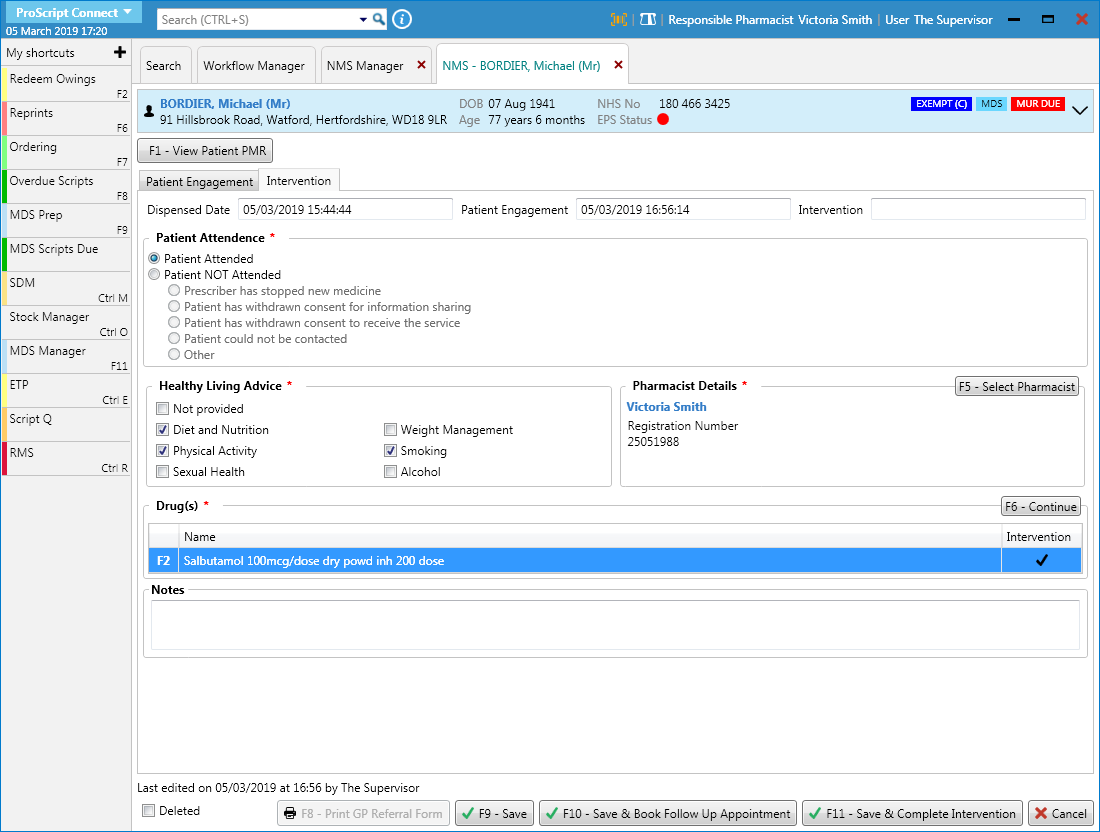The width and height of the screenshot is (1100, 832).
Task: Click F6 - Continue button
Action: (1040, 506)
